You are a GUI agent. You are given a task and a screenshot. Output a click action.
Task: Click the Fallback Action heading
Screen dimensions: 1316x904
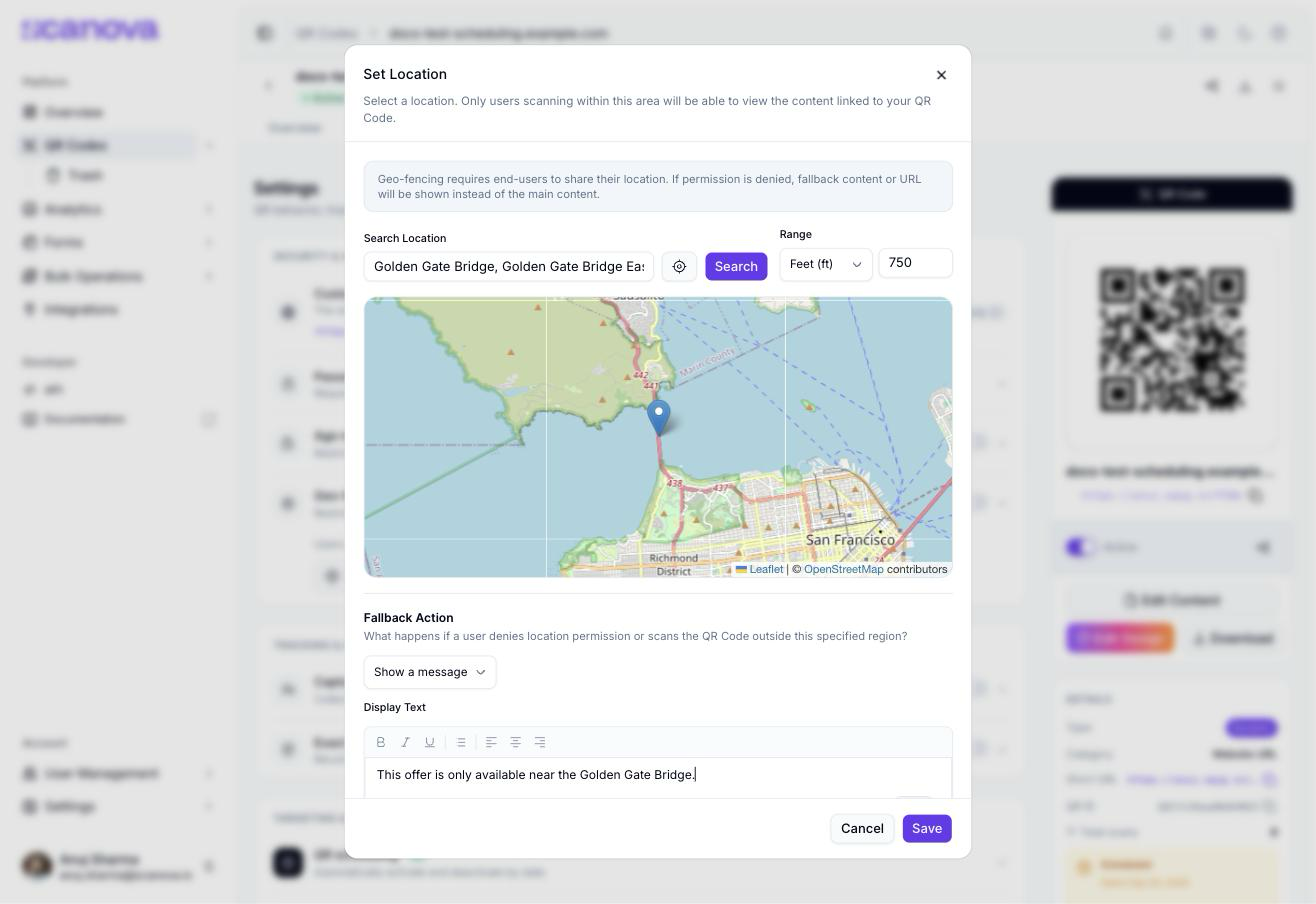coord(408,618)
